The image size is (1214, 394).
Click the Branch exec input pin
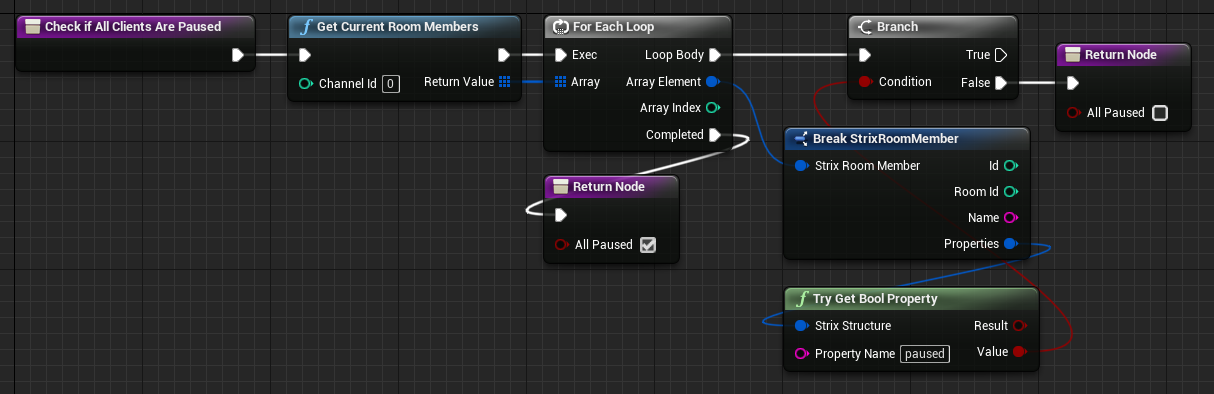point(864,55)
